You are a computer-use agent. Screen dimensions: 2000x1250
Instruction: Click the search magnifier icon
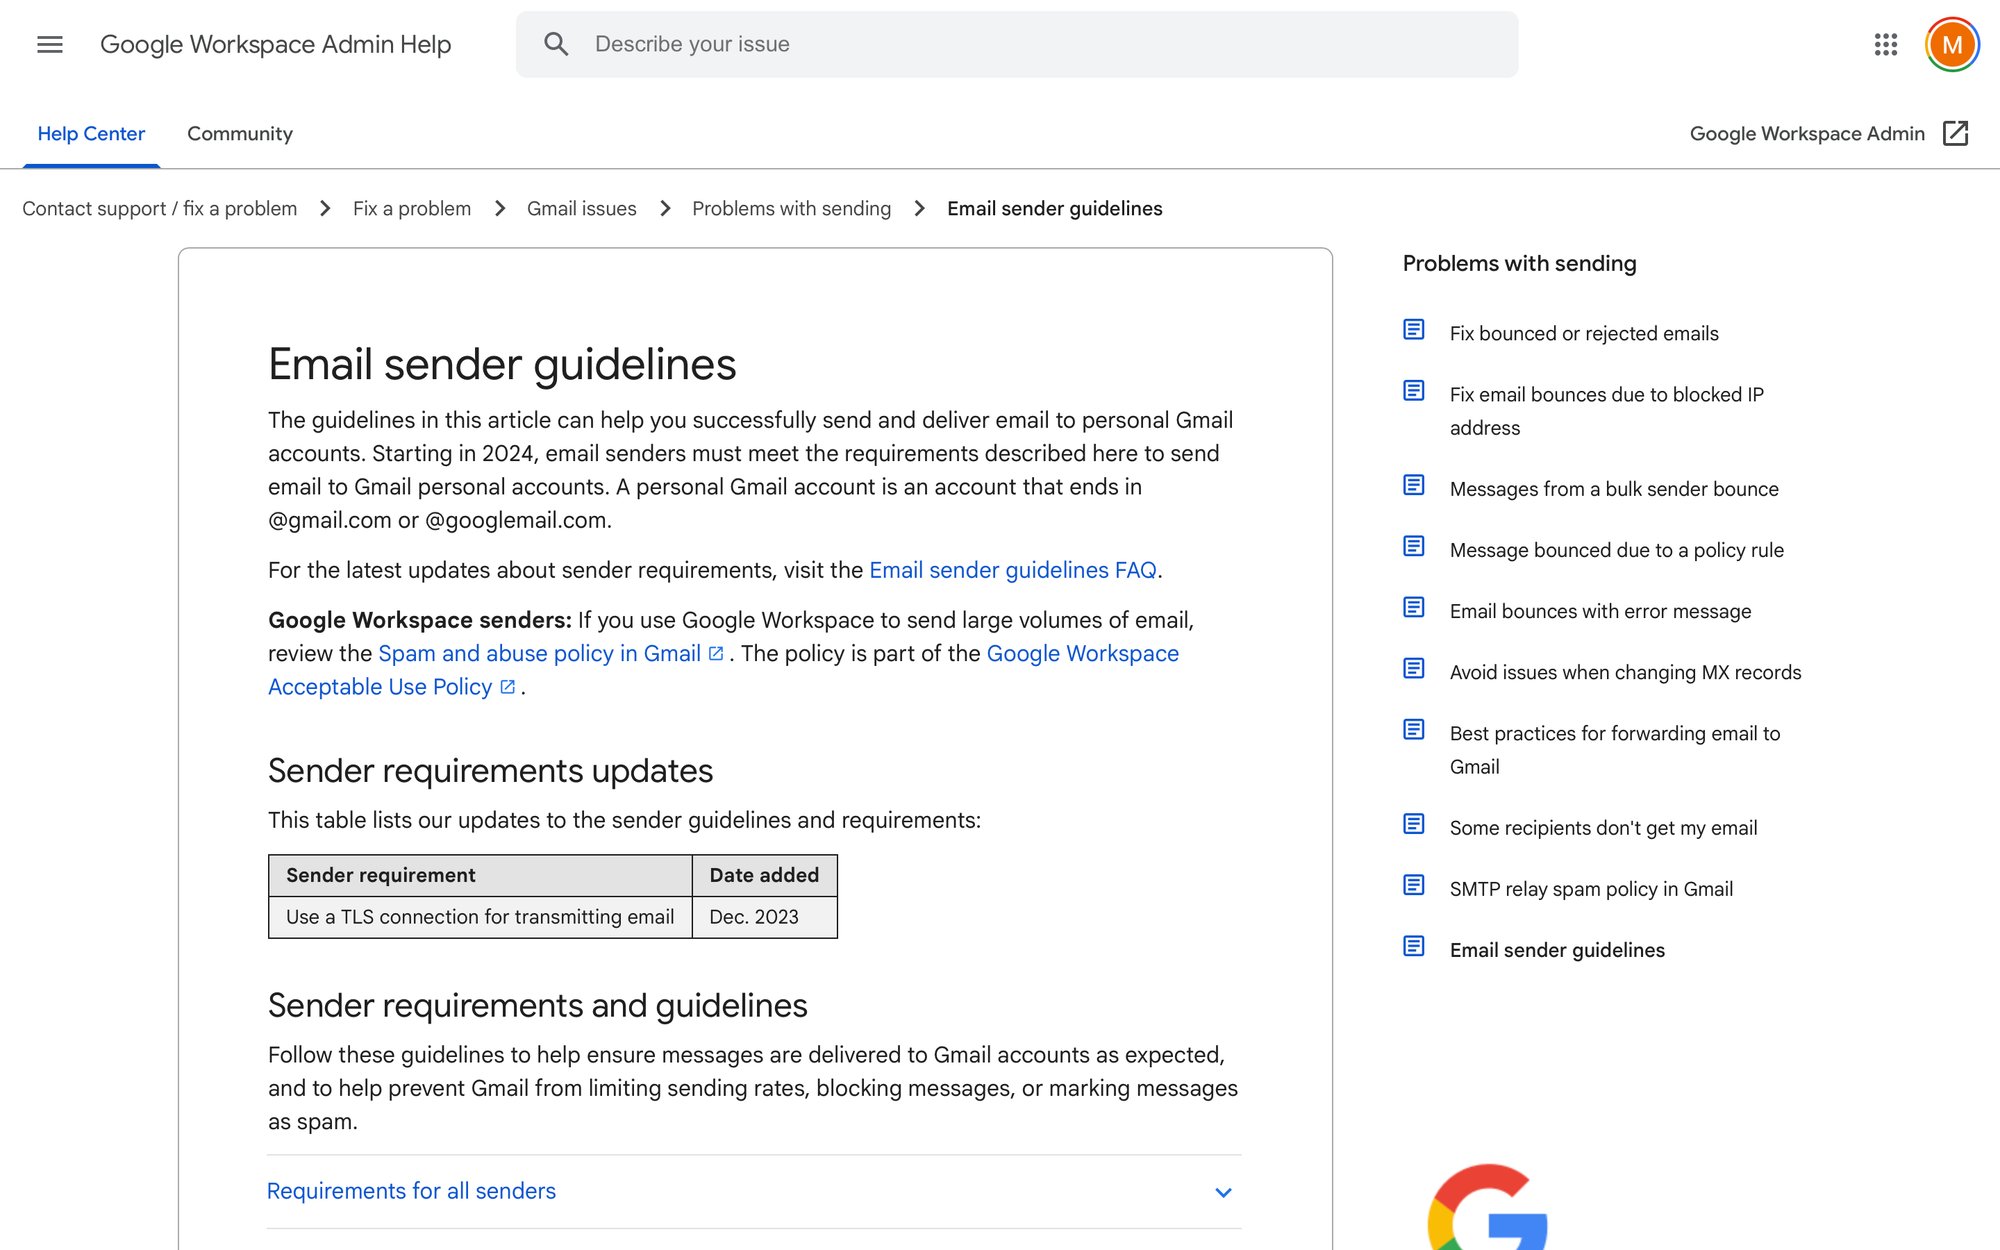pos(557,44)
